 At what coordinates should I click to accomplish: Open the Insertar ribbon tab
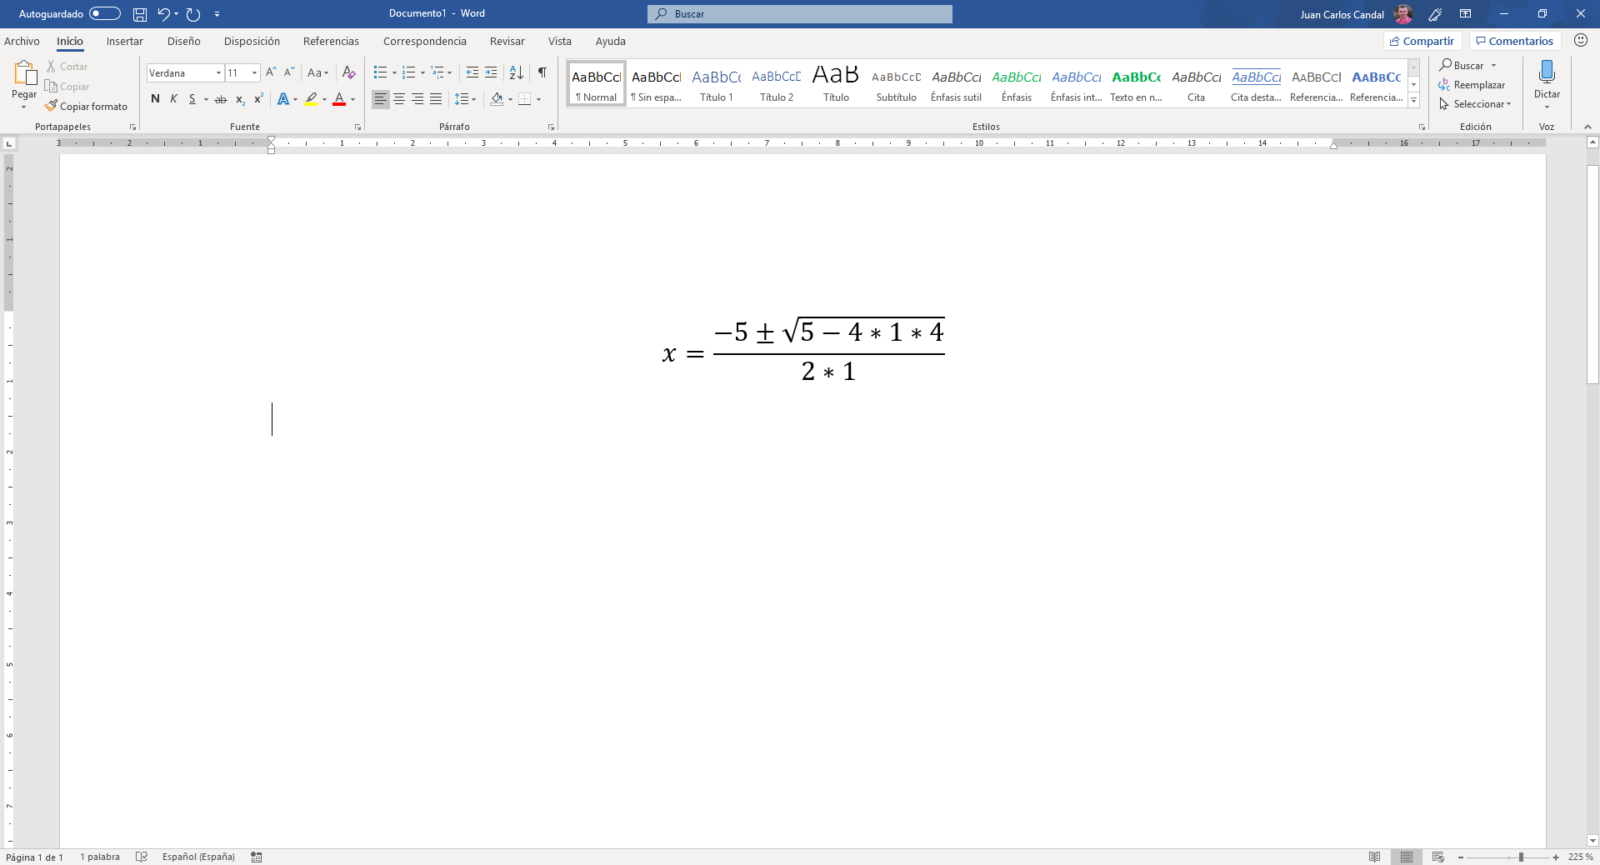coord(125,42)
